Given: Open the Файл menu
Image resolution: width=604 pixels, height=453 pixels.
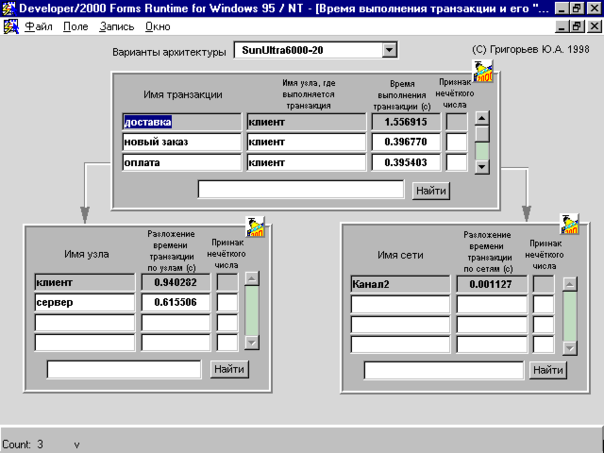Looking at the screenshot, I should coord(38,27).
